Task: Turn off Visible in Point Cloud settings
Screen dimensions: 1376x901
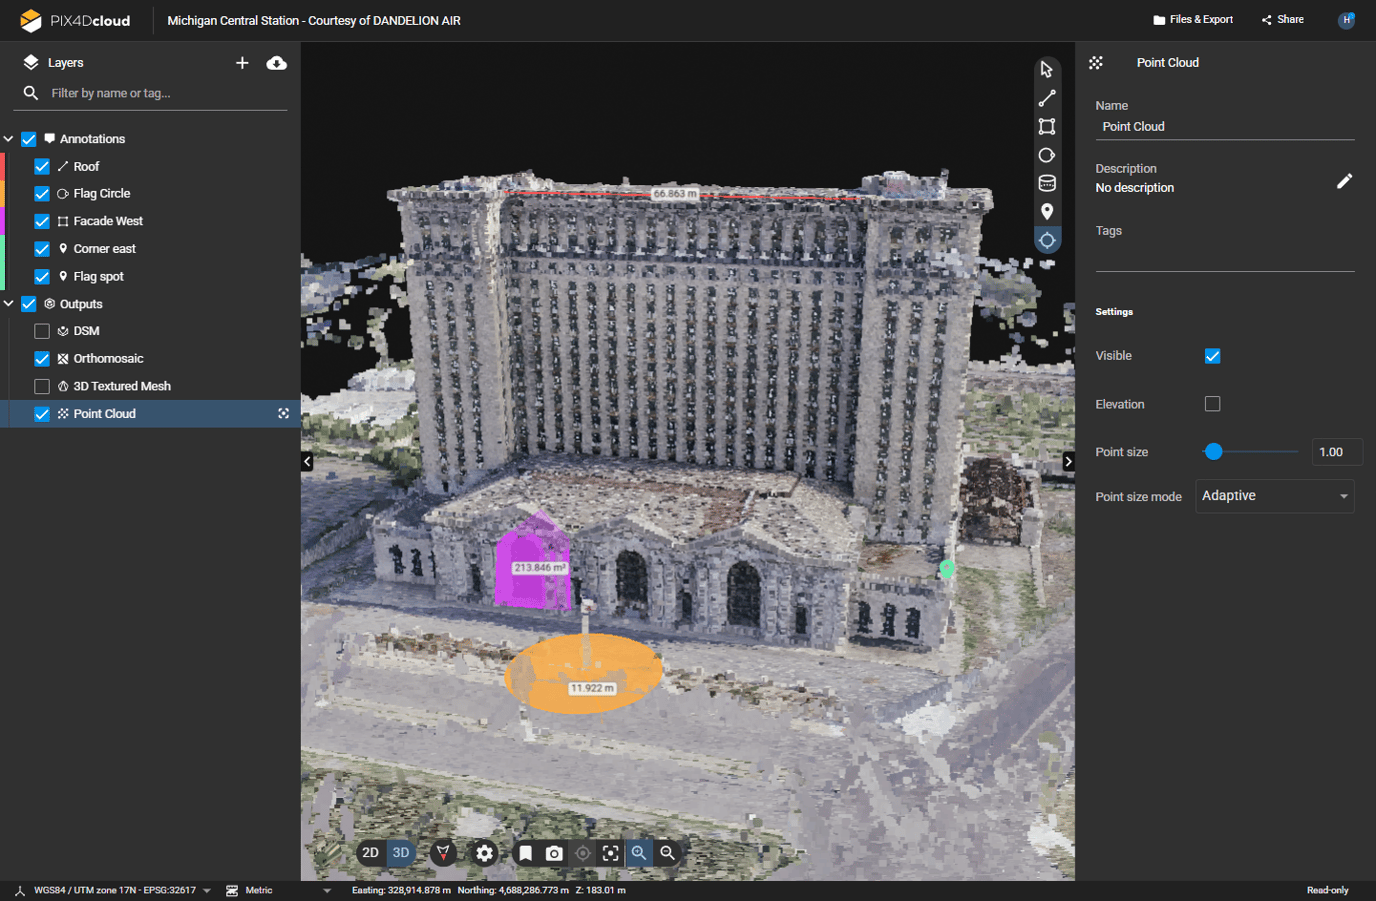Action: [x=1212, y=355]
